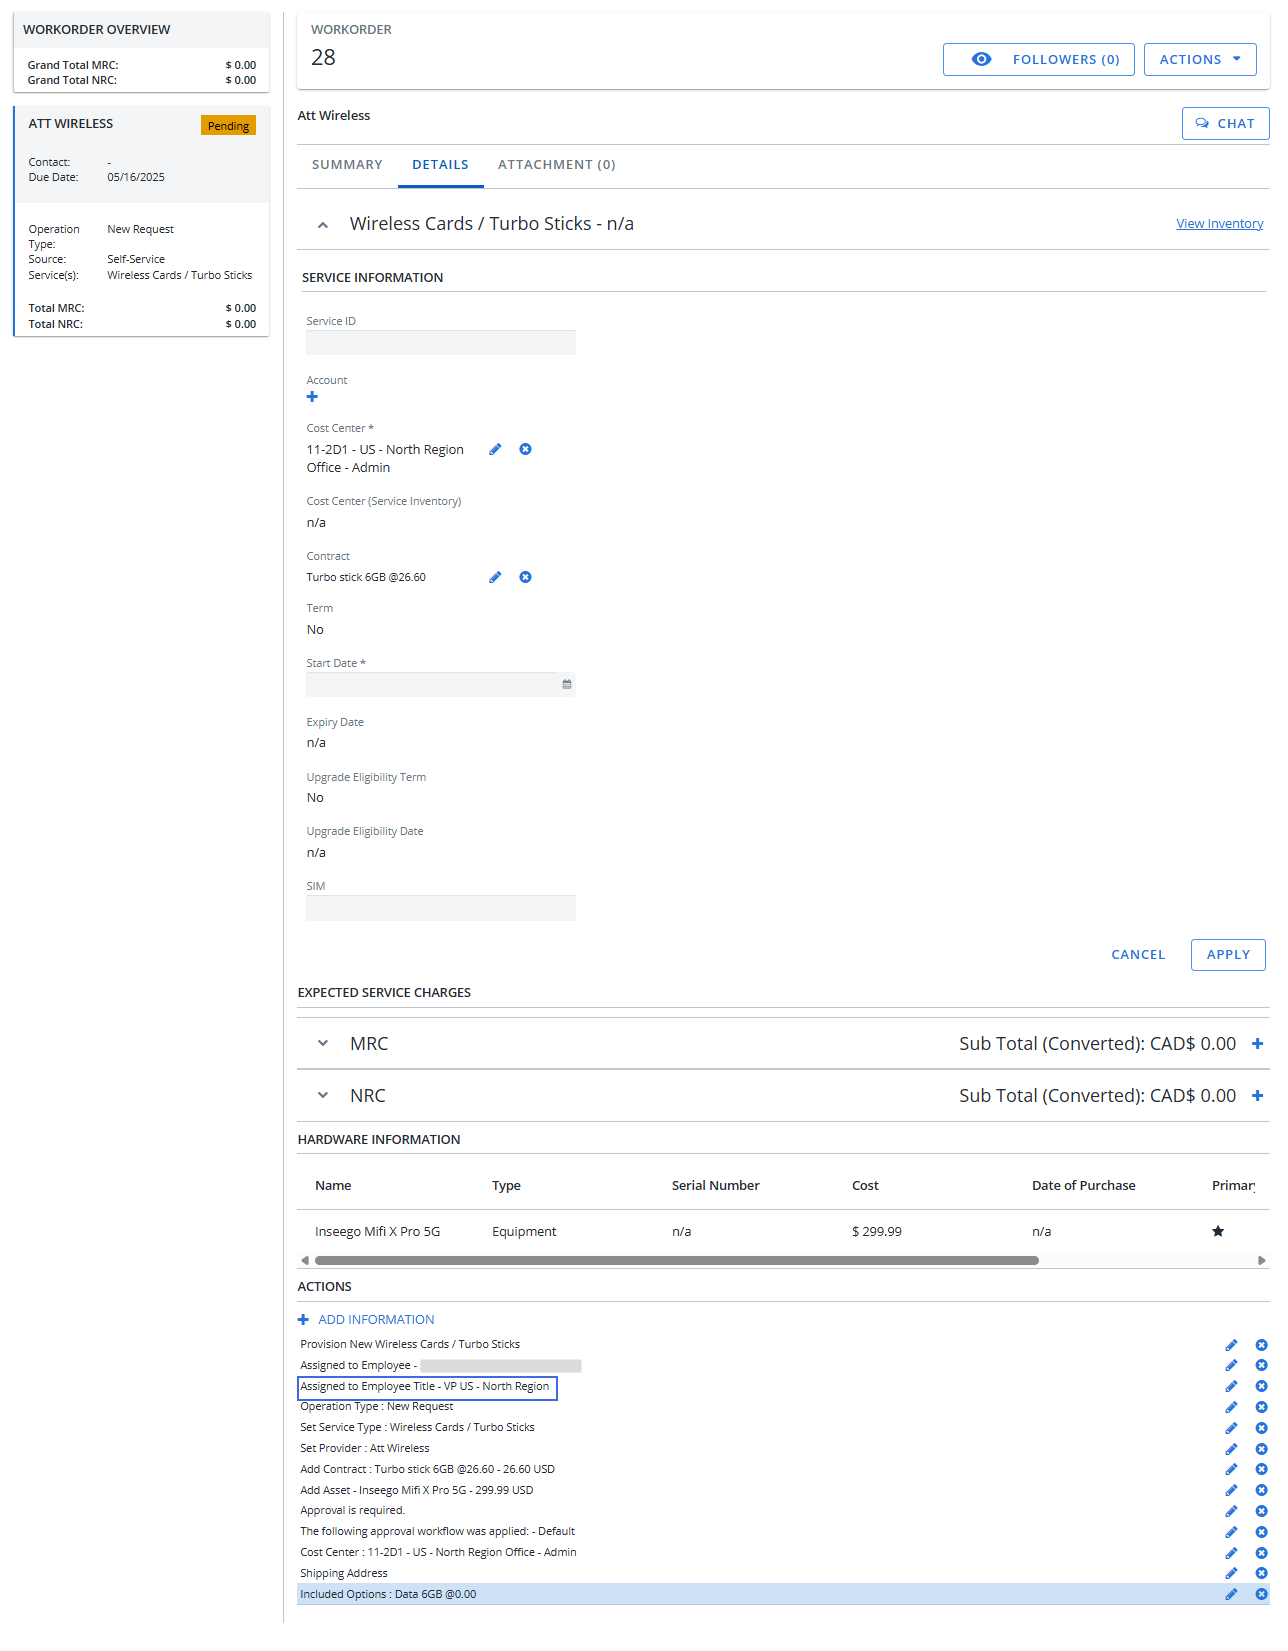This screenshot has width=1288, height=1651.
Task: Switch to the Summary tab
Action: [347, 165]
